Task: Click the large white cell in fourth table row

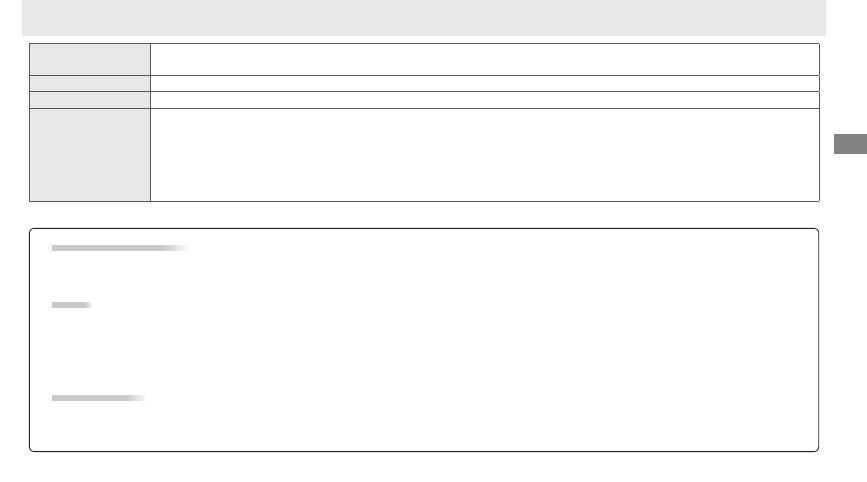Action: coord(484,155)
